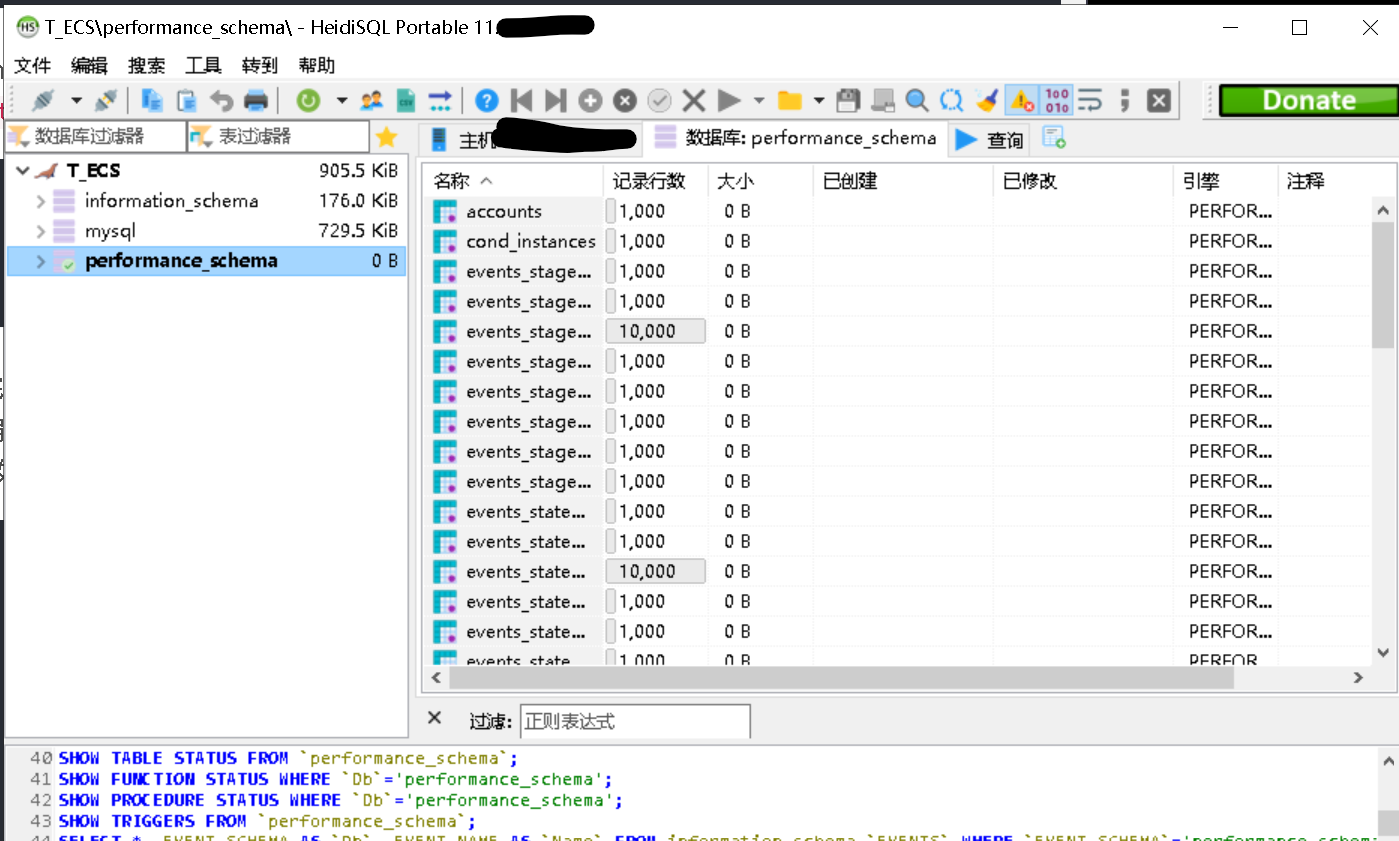The height and width of the screenshot is (841, 1399).
Task: Open the session manager connect icon
Action: pos(44,100)
